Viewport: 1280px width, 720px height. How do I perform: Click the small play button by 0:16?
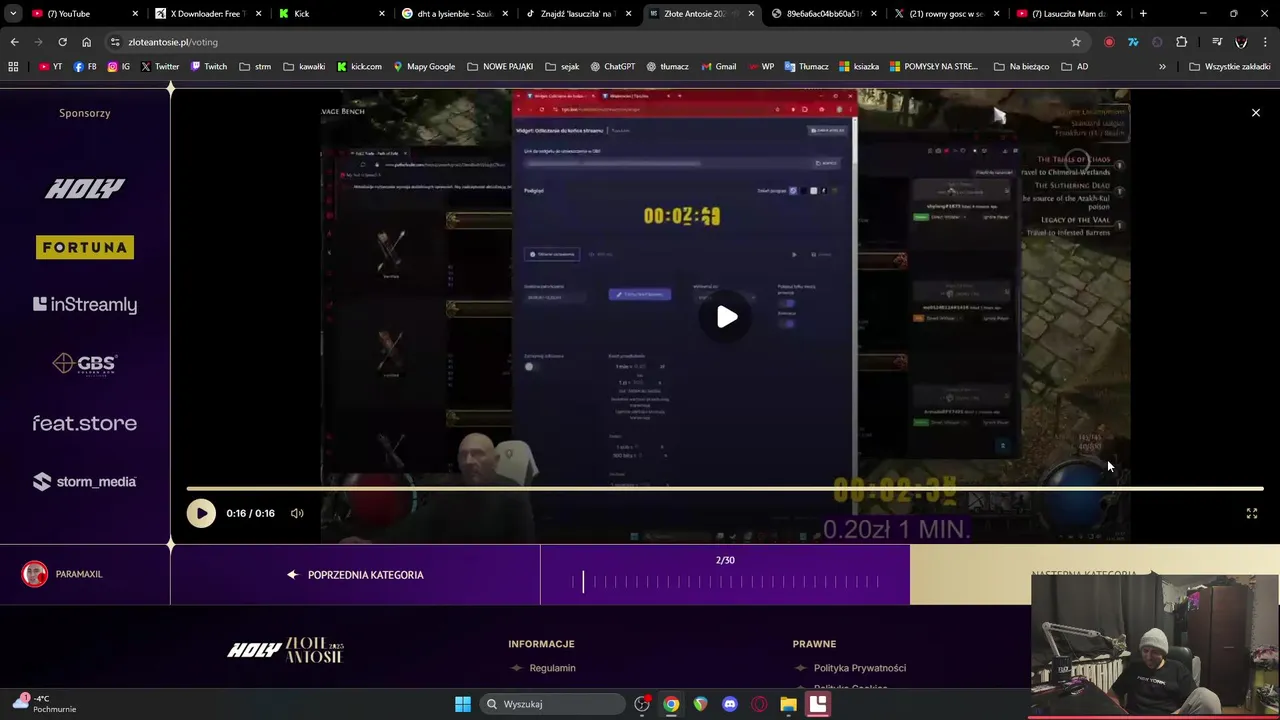point(201,513)
